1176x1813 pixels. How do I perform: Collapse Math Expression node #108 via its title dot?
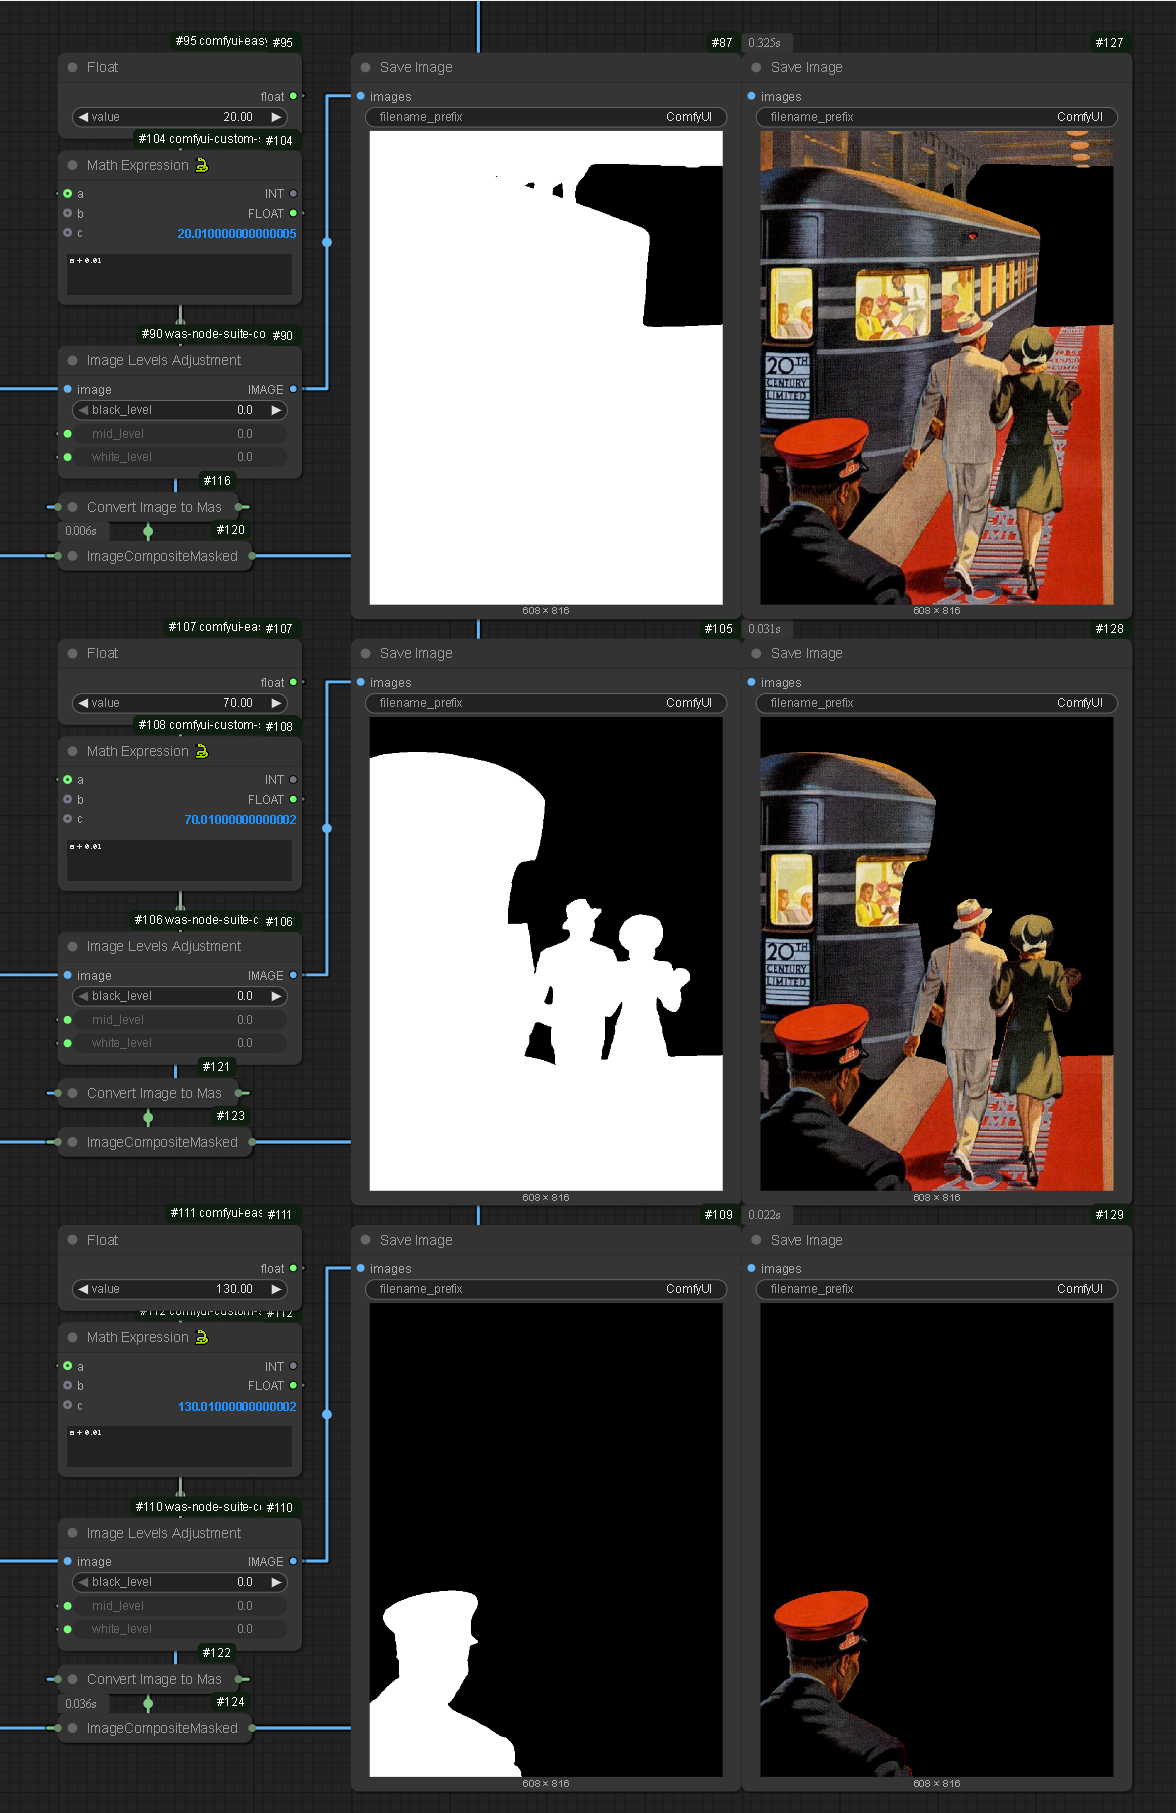pos(73,751)
